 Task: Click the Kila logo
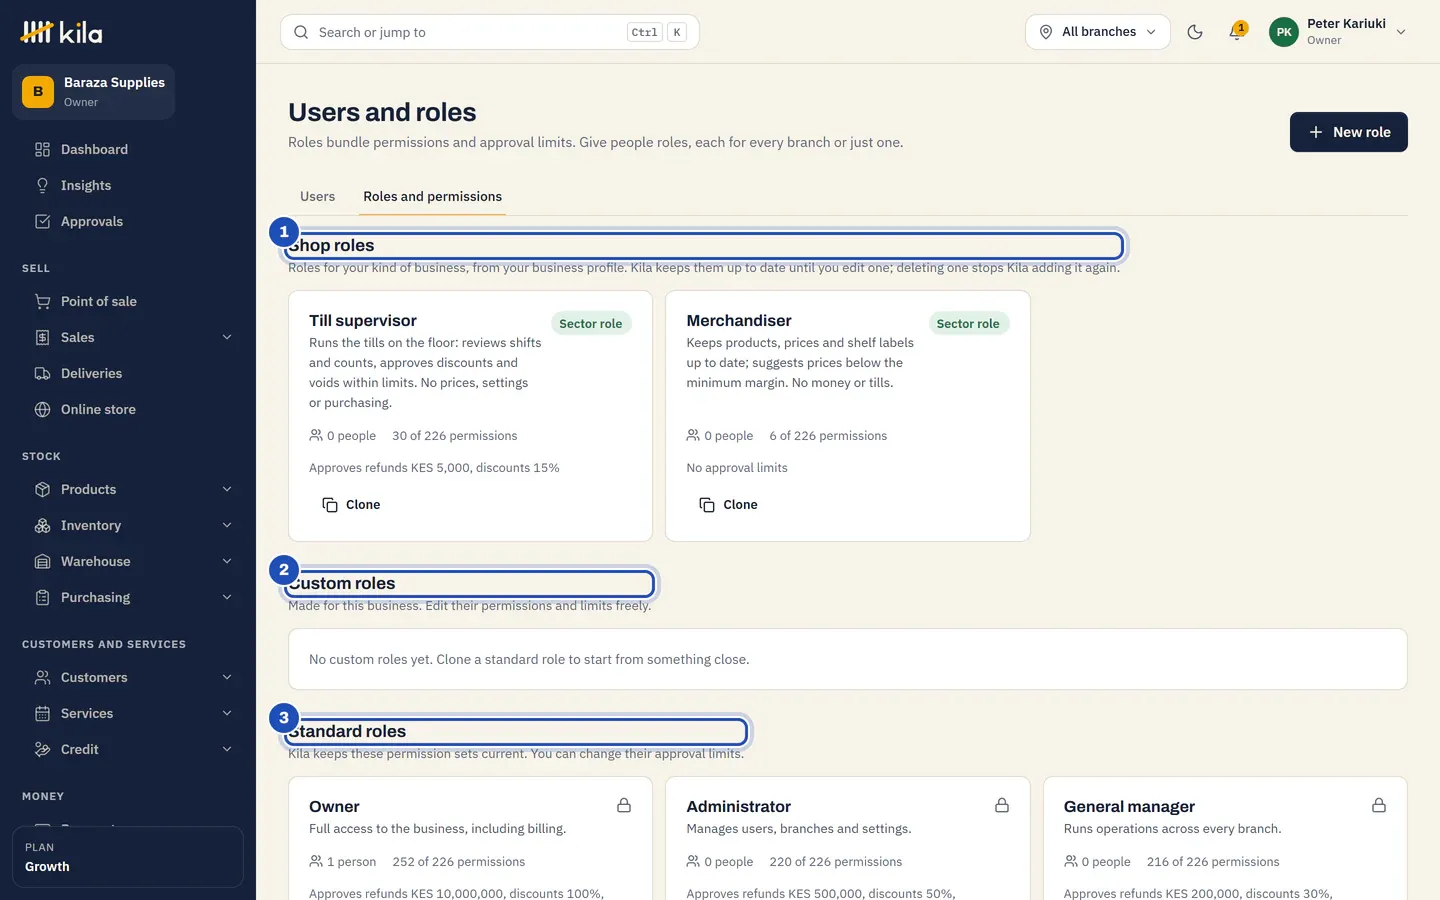click(61, 33)
